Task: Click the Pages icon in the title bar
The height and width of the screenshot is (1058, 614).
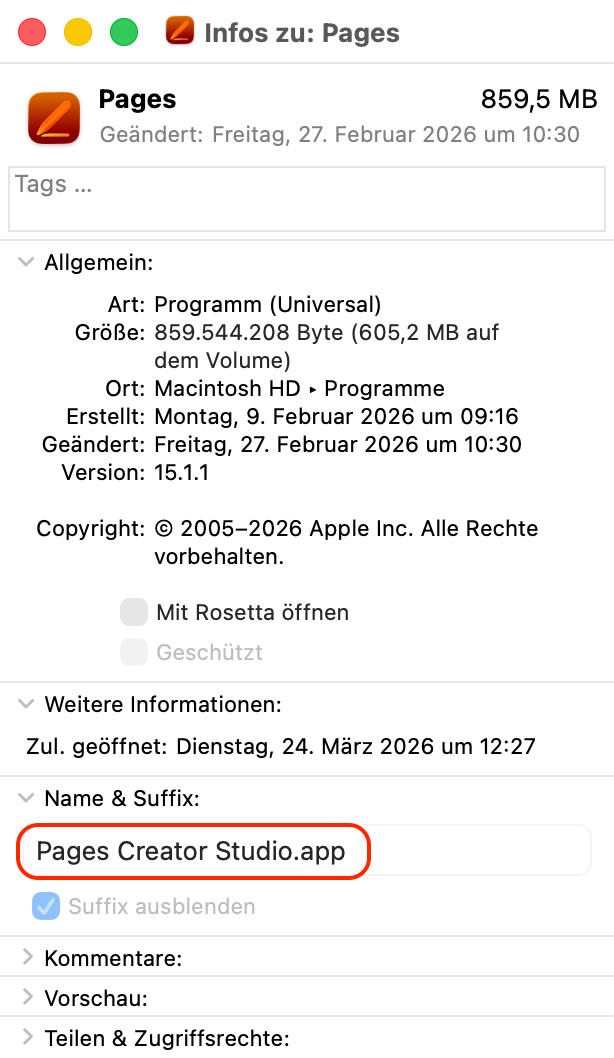Action: tap(180, 32)
